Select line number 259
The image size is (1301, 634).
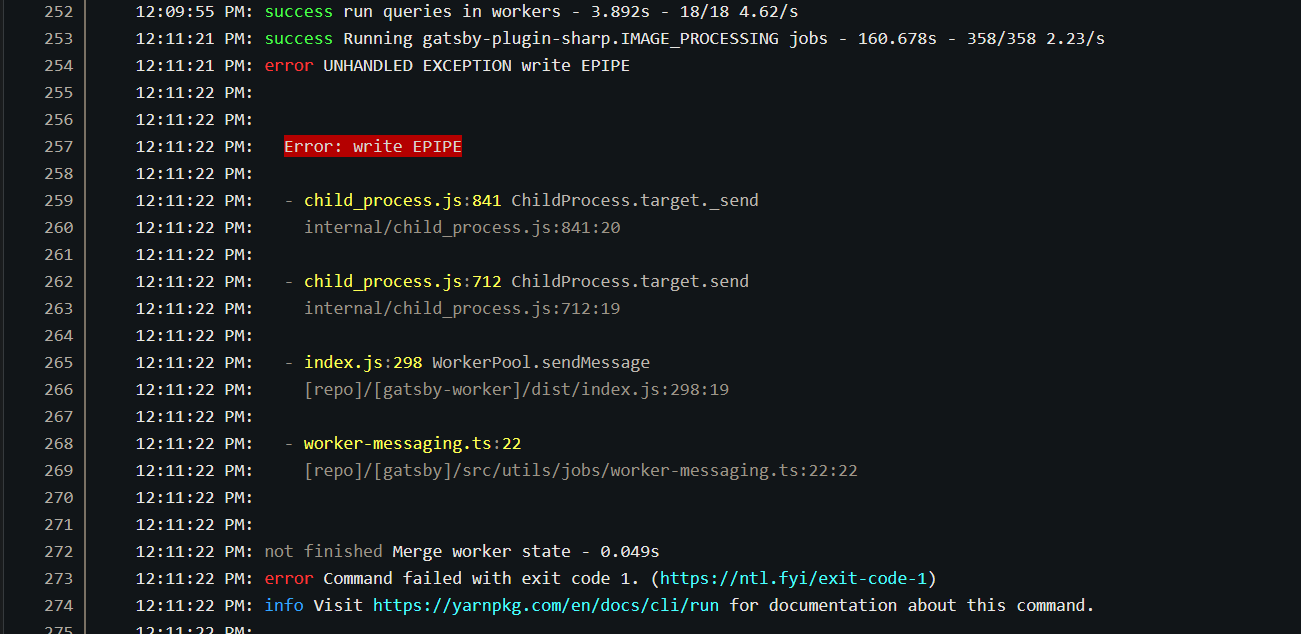coord(59,201)
